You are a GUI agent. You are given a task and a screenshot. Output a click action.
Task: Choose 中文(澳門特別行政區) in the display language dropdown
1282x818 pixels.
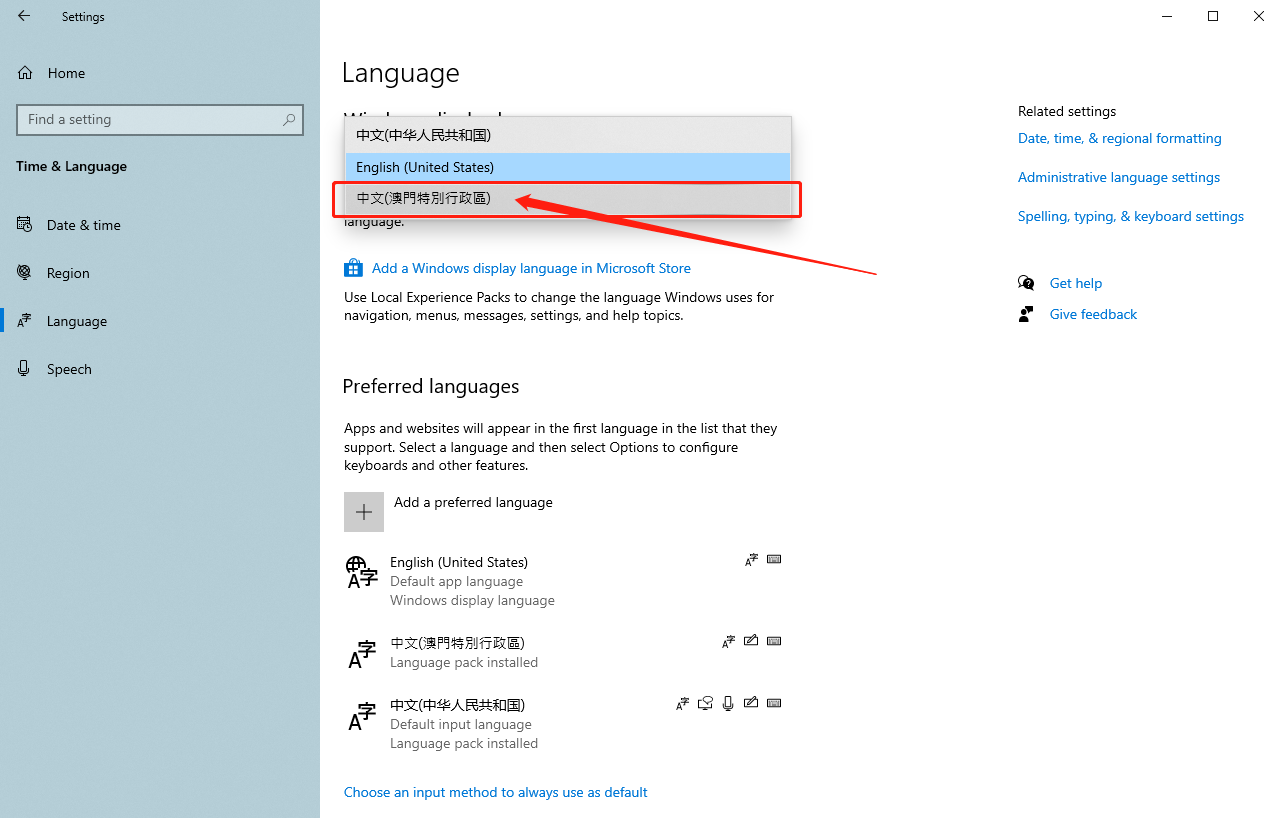click(x=567, y=198)
